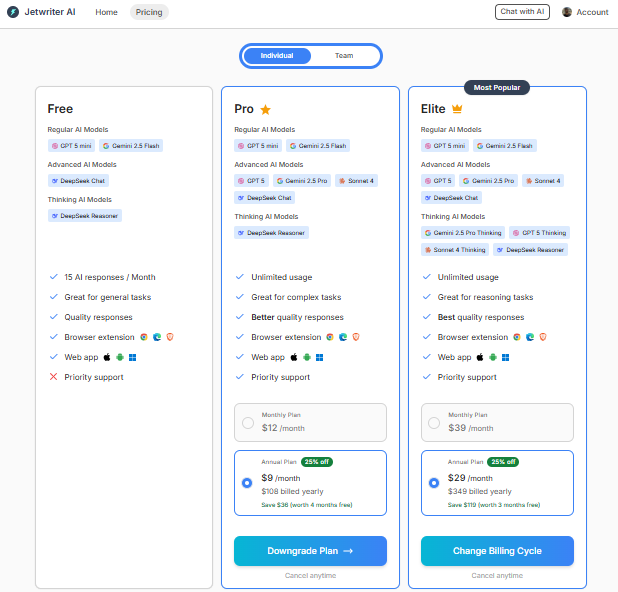The image size is (618, 592).
Task: Click the crown icon next to Elite
Action: [457, 108]
